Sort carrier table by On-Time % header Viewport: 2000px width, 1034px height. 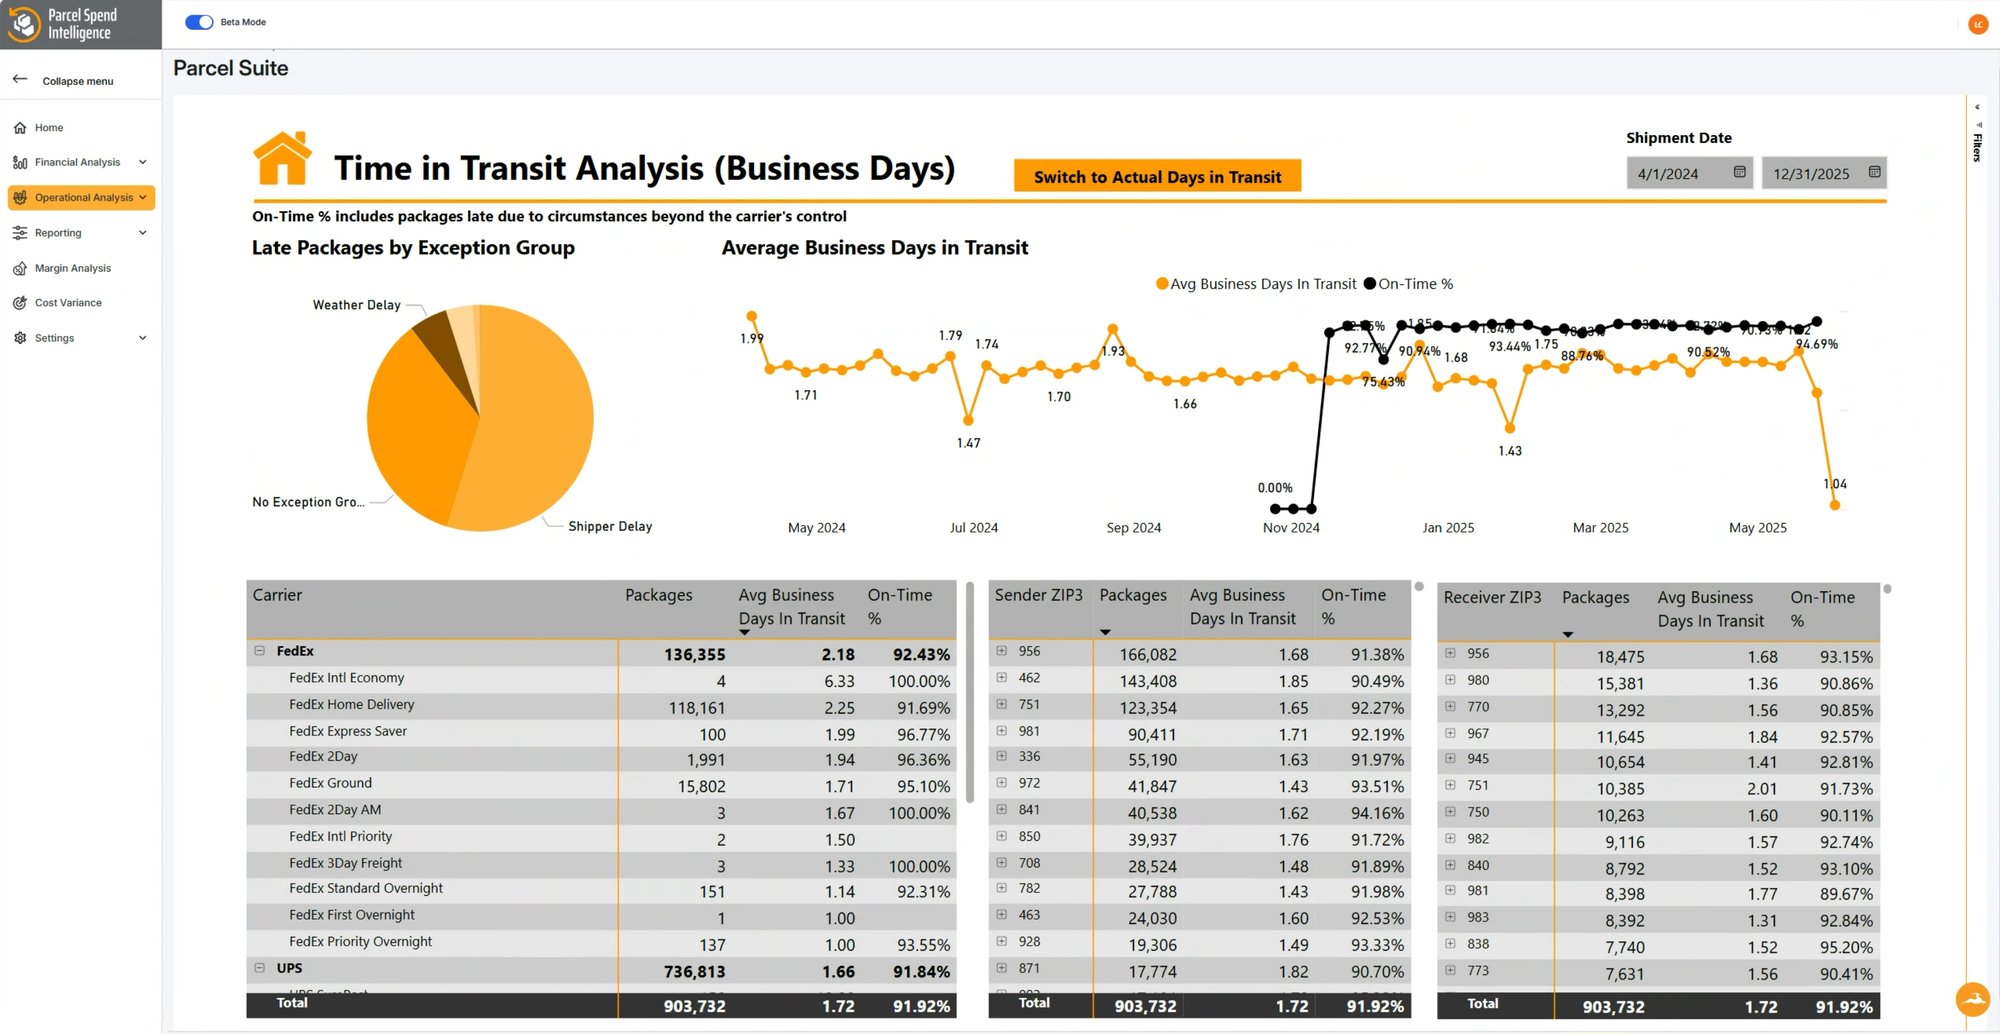coord(899,606)
